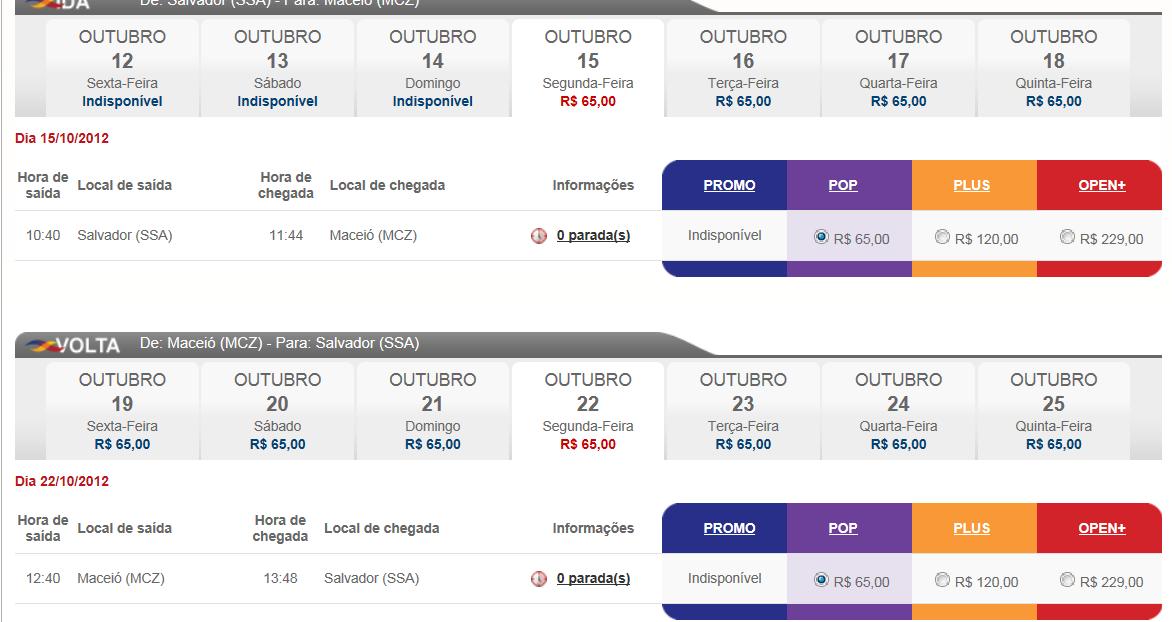The height and width of the screenshot is (622, 1172).
Task: Select outbound OPEN+ fare R$ 229,00
Action: pos(1067,237)
